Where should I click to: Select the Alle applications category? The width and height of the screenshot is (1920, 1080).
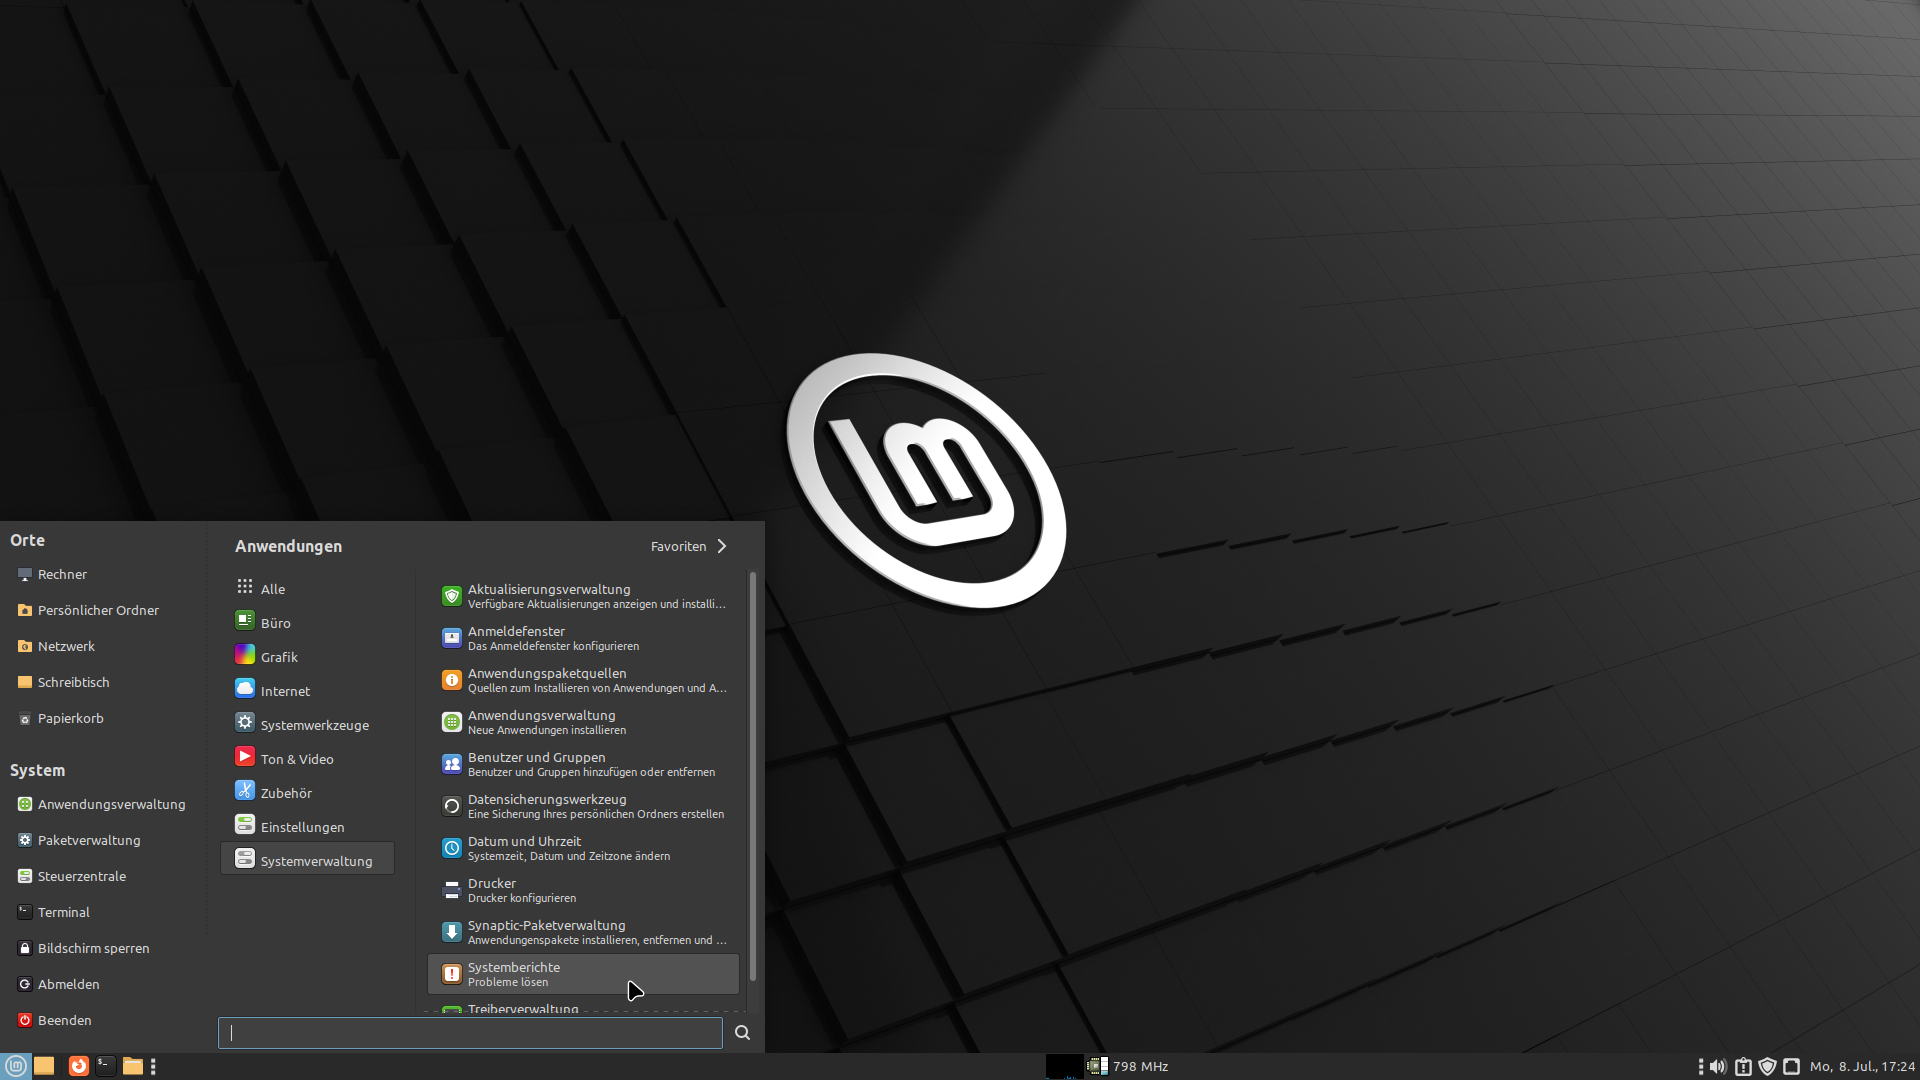click(272, 589)
